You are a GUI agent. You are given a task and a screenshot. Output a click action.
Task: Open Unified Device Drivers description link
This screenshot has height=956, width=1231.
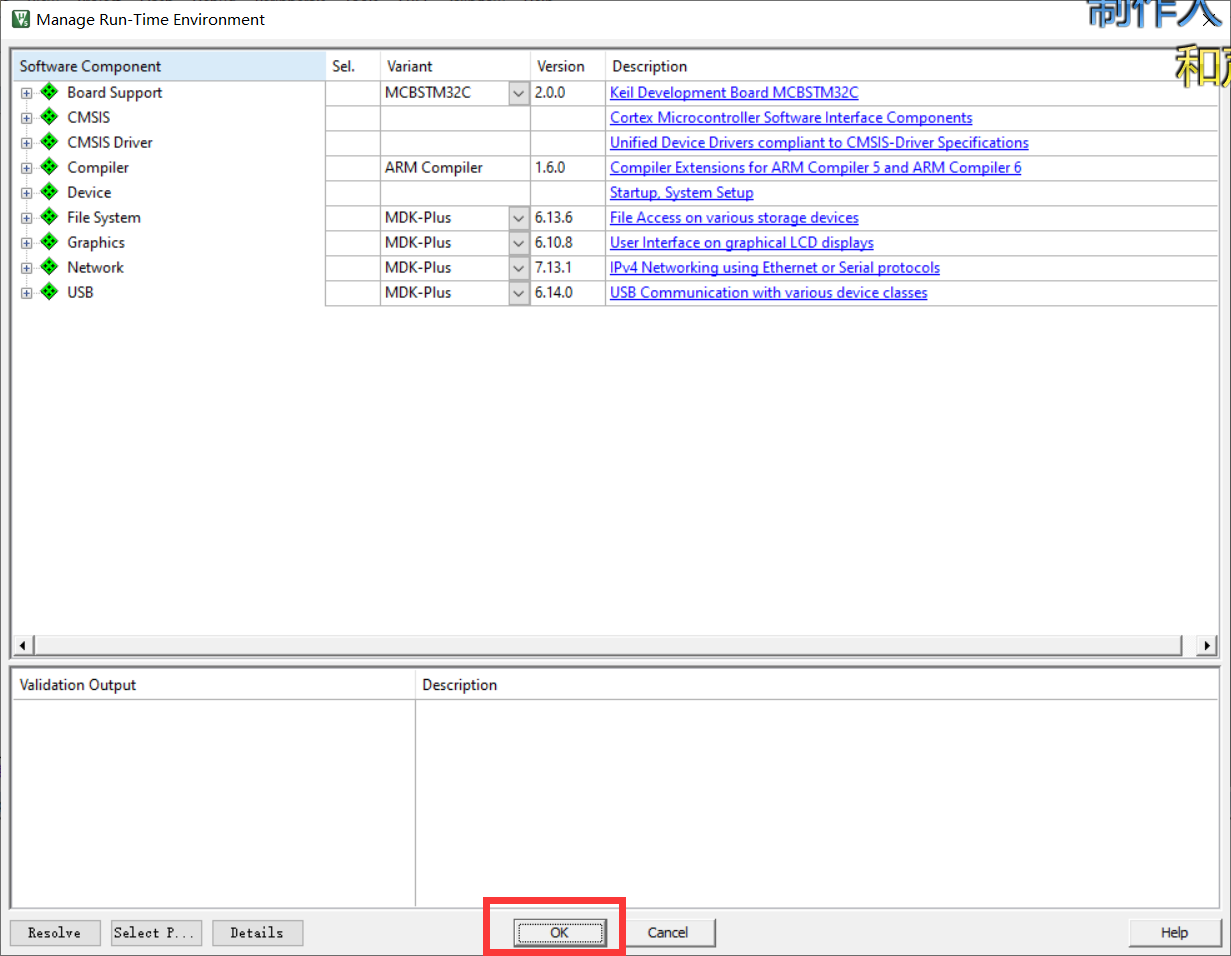[819, 142]
